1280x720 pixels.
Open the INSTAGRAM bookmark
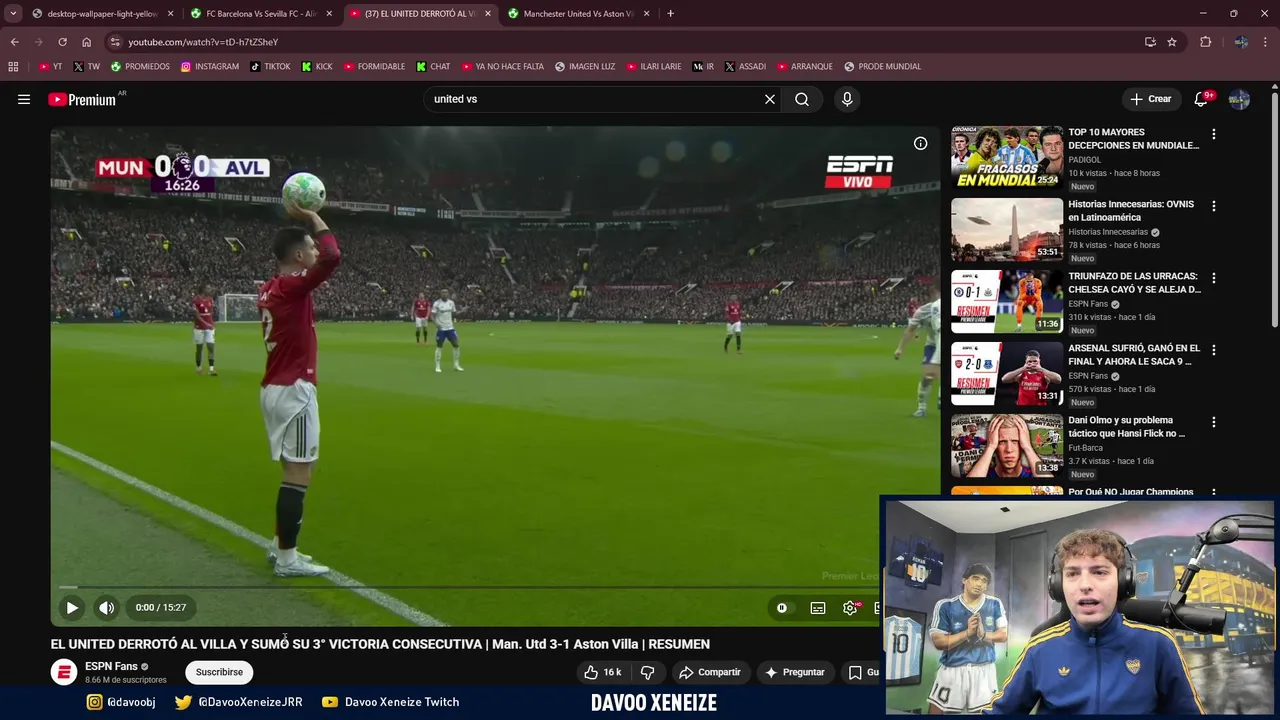tap(210, 67)
